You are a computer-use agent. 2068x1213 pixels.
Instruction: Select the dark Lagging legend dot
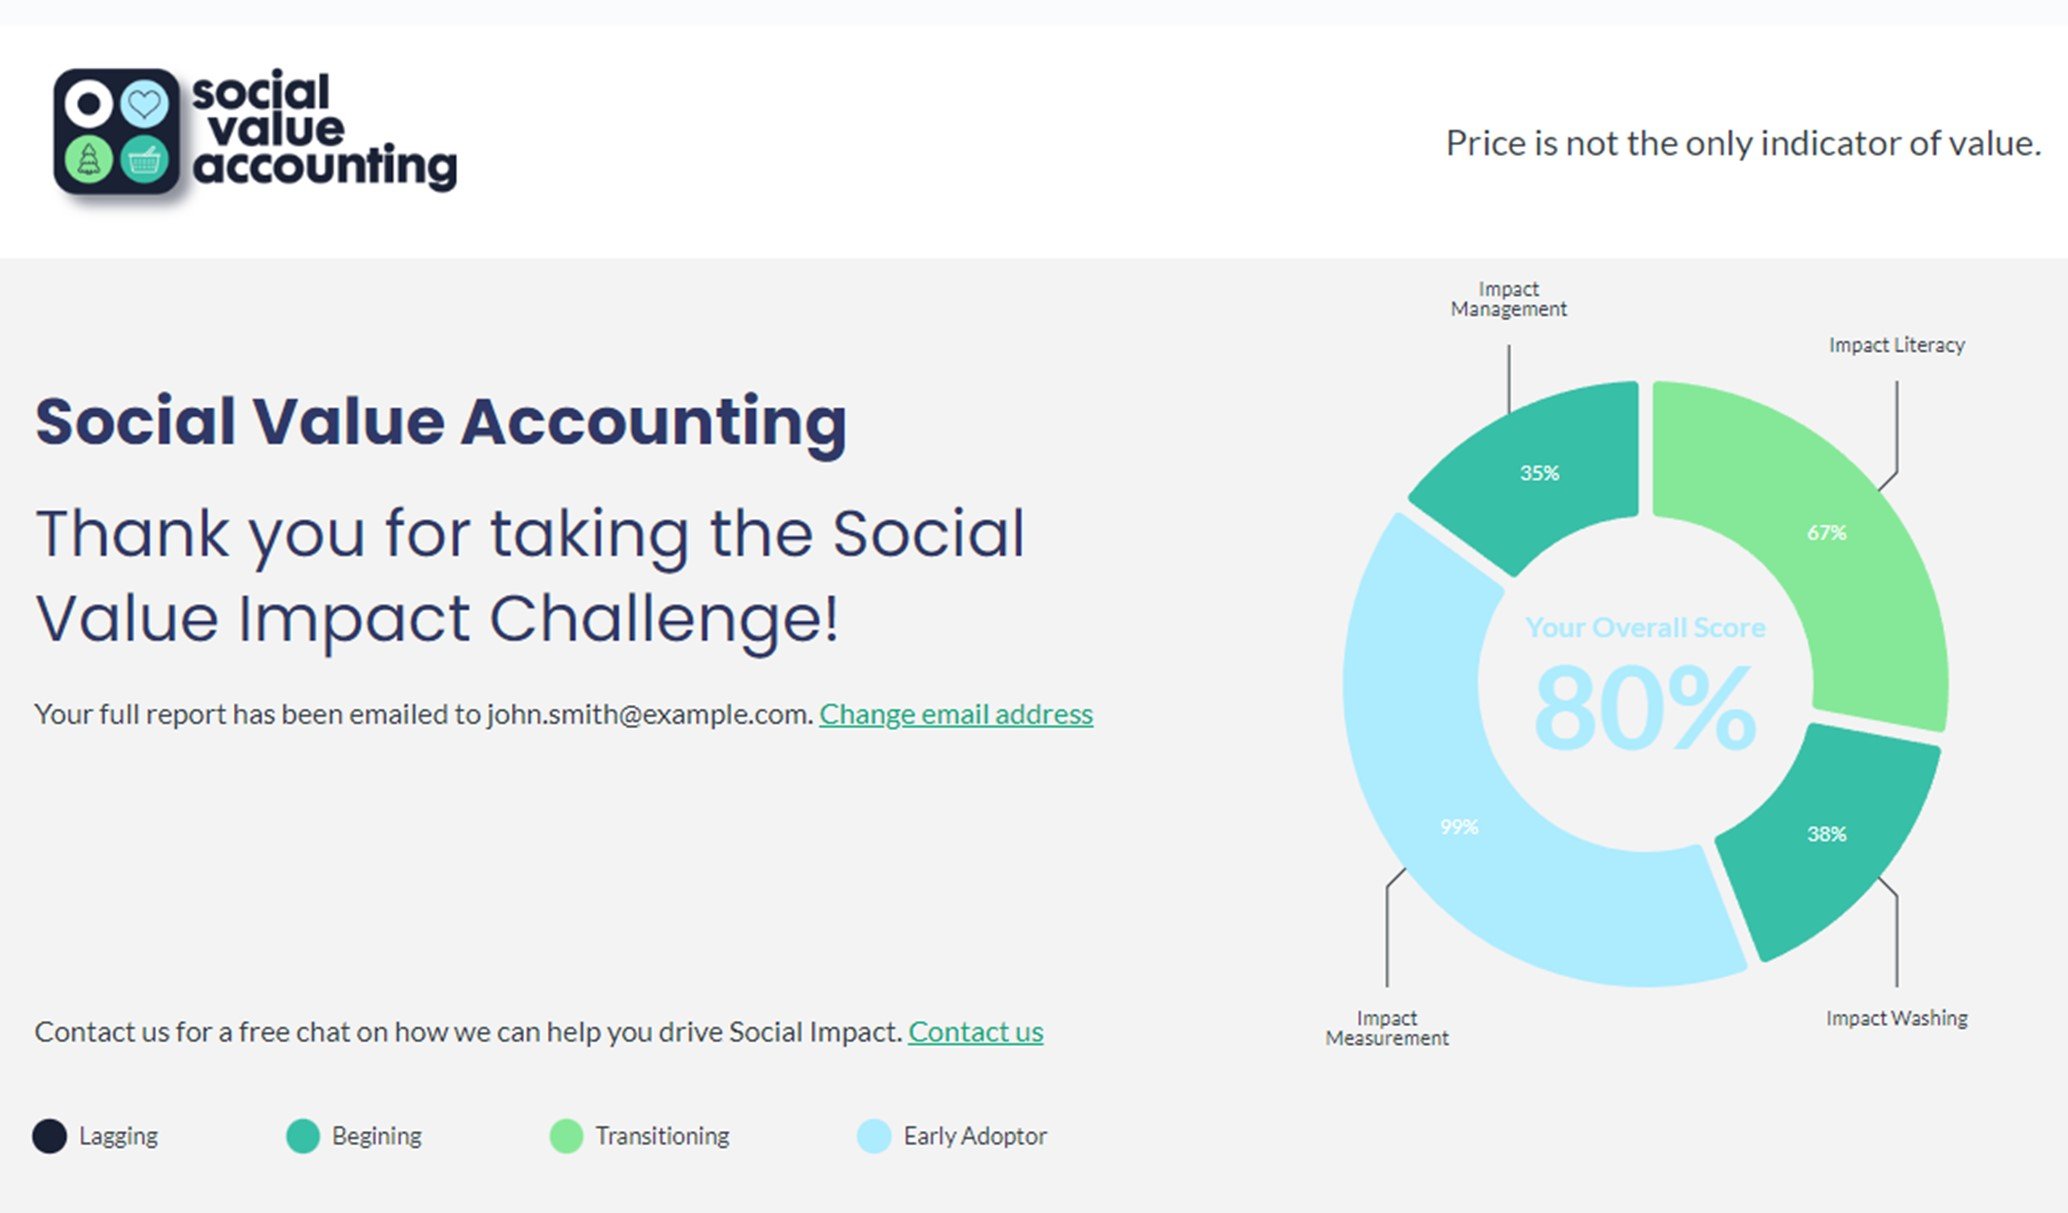[49, 1136]
